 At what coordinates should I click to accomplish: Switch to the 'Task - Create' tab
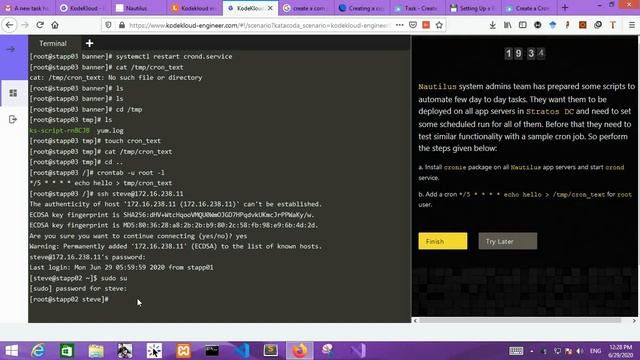[416, 8]
